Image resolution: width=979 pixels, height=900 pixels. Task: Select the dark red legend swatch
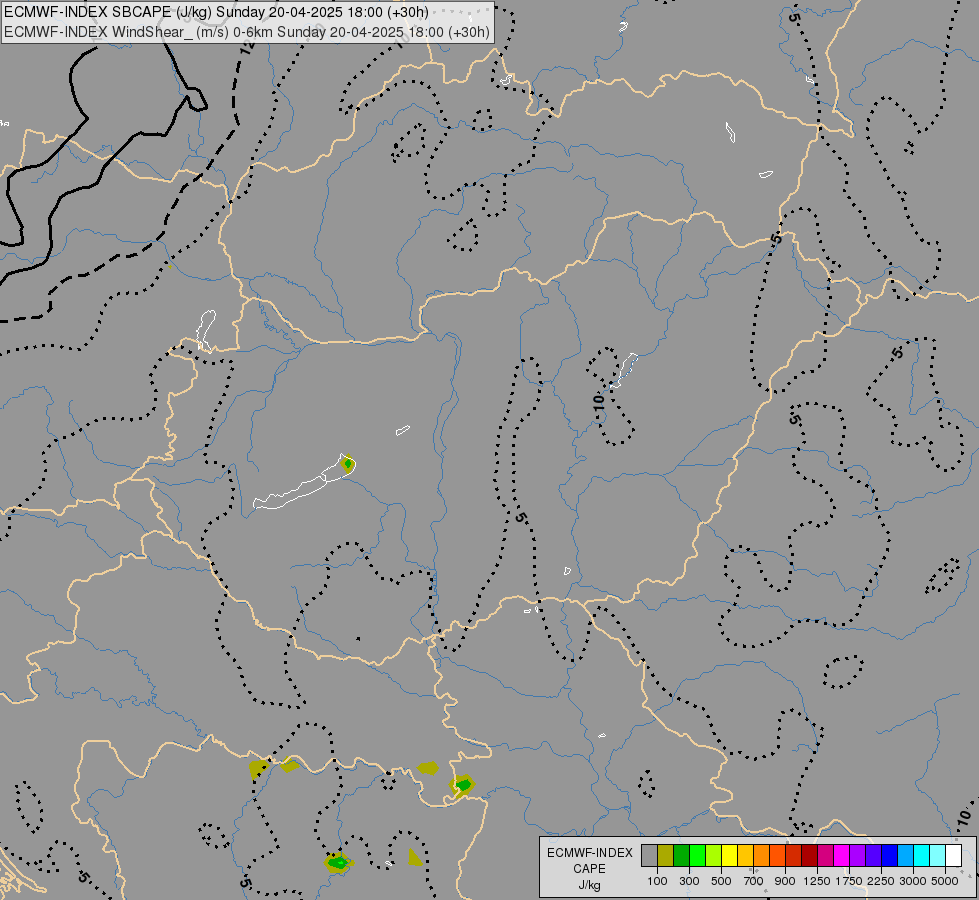tap(809, 855)
